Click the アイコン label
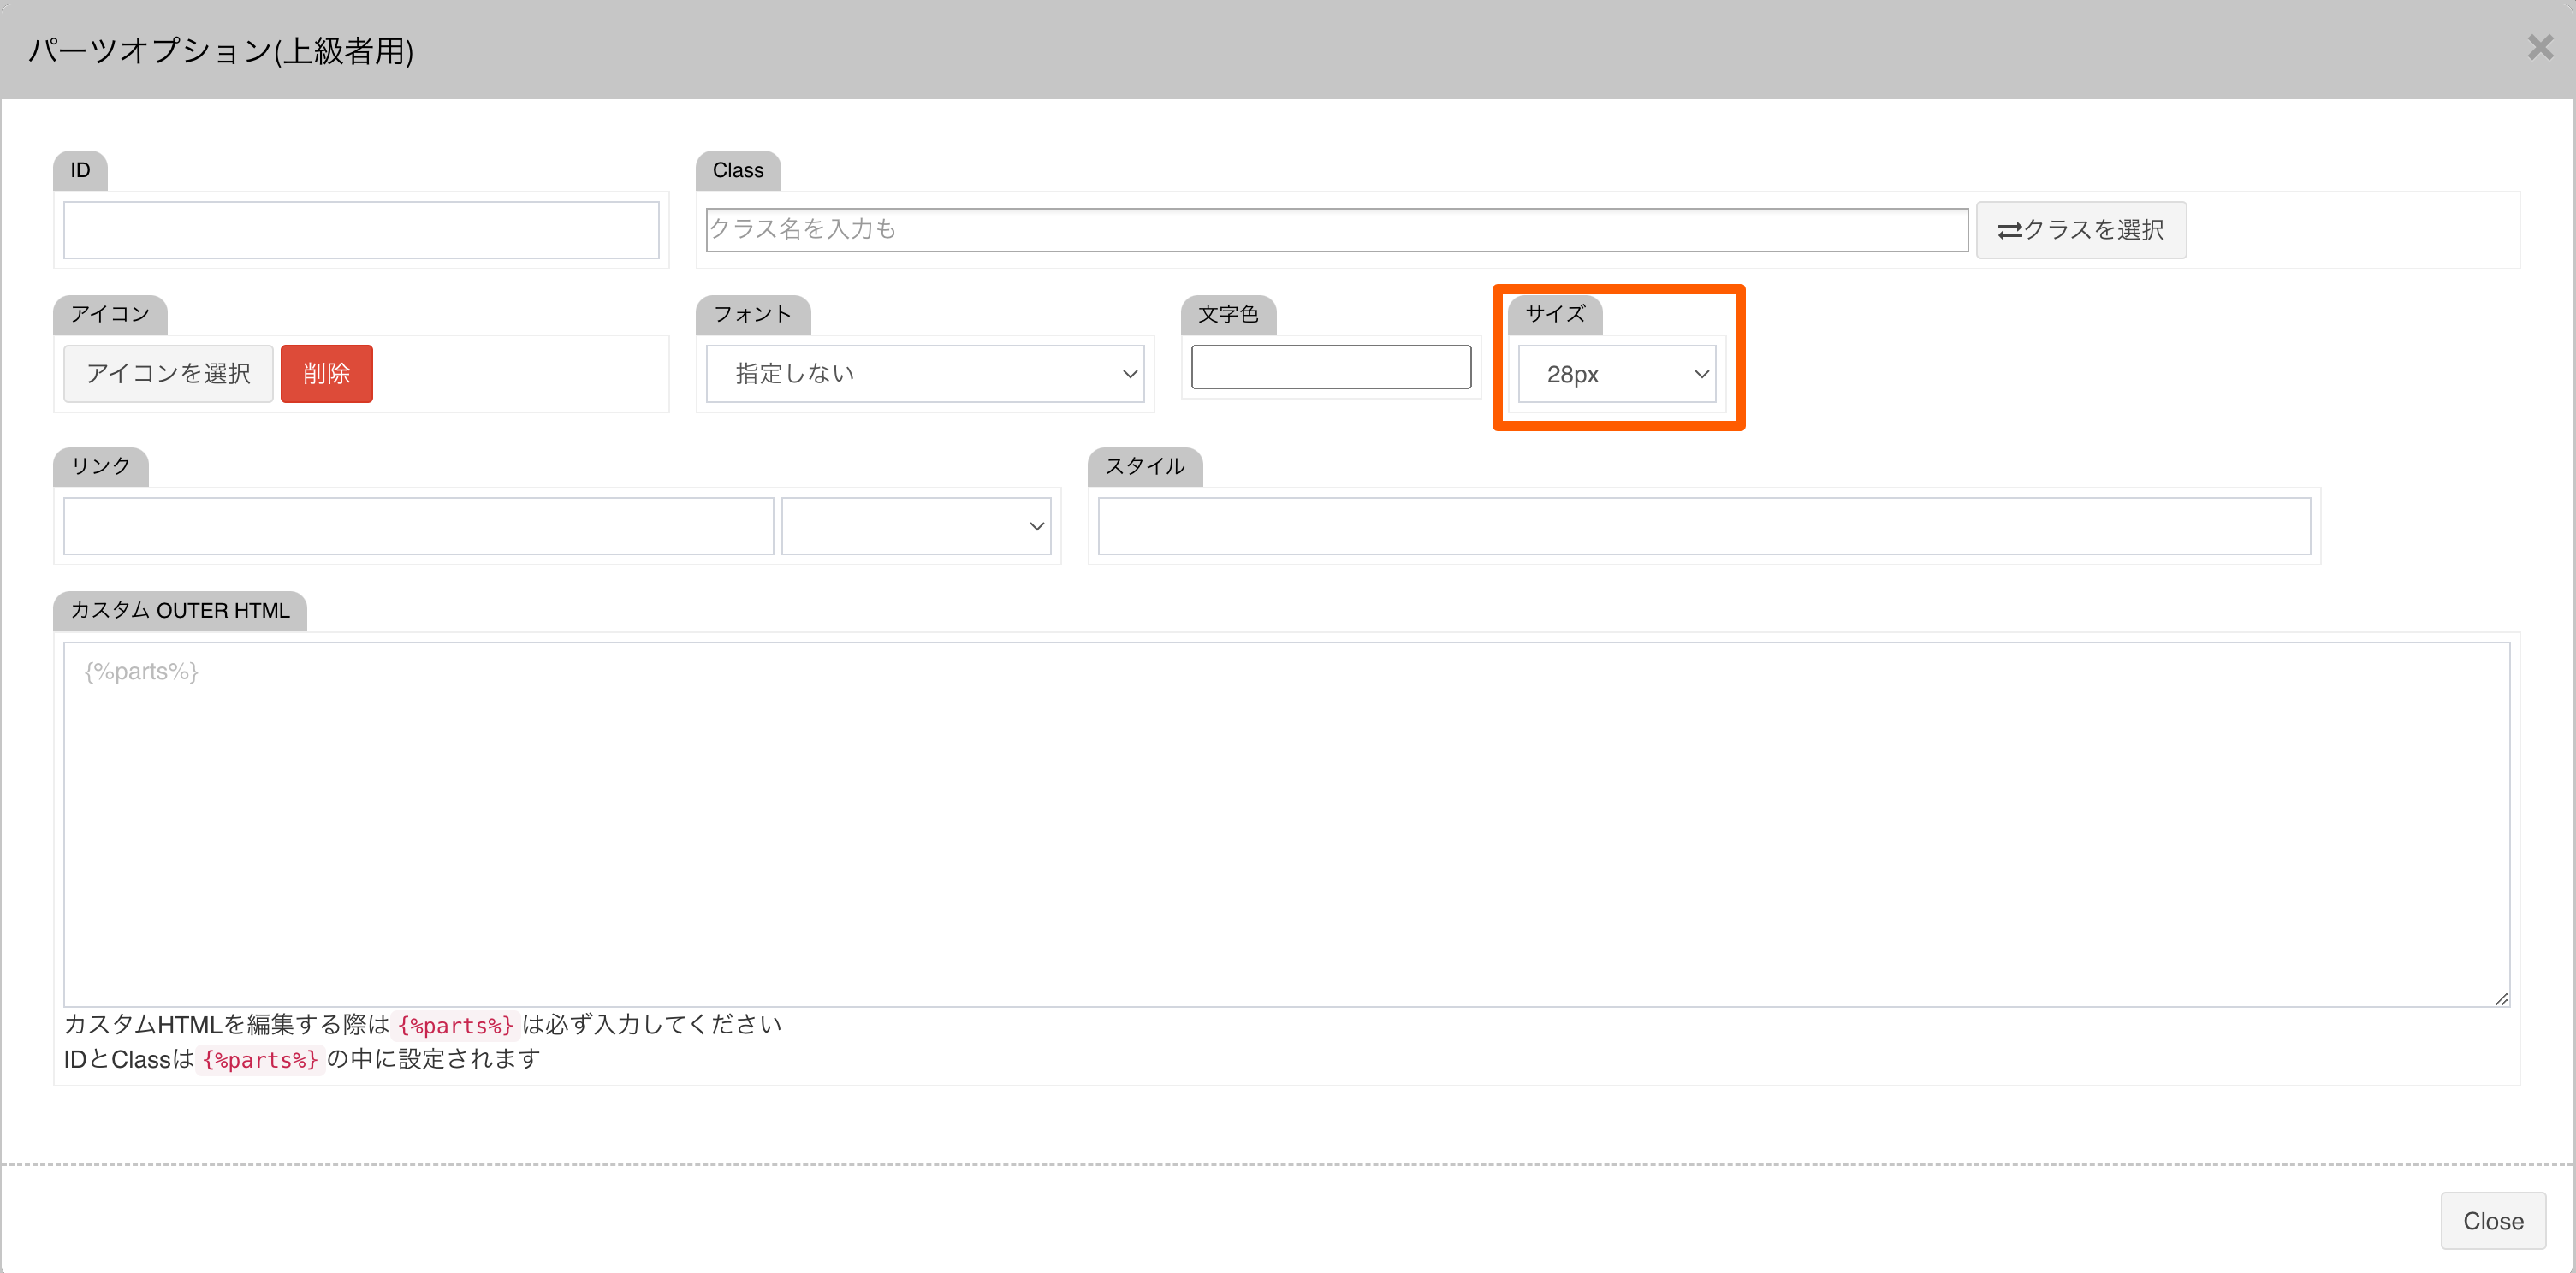2576x1273 pixels. [x=110, y=315]
